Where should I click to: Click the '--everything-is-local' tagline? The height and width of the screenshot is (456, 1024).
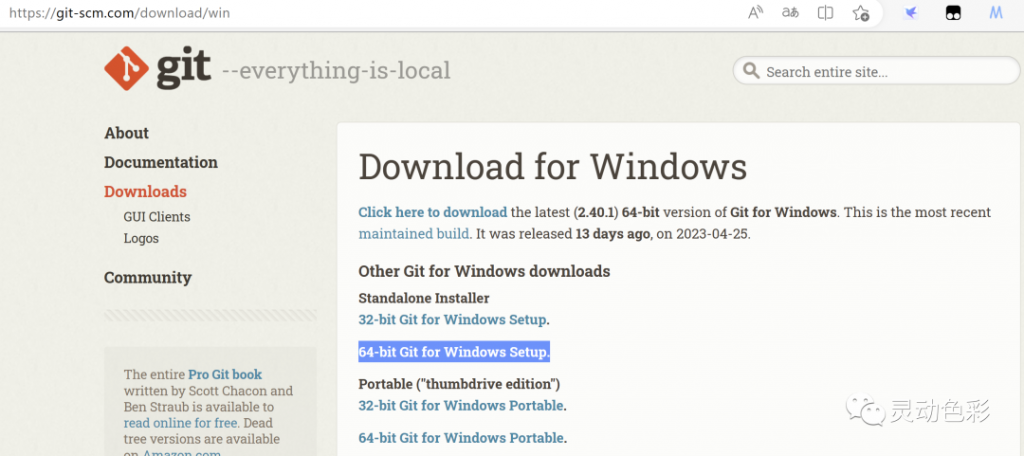click(x=336, y=71)
